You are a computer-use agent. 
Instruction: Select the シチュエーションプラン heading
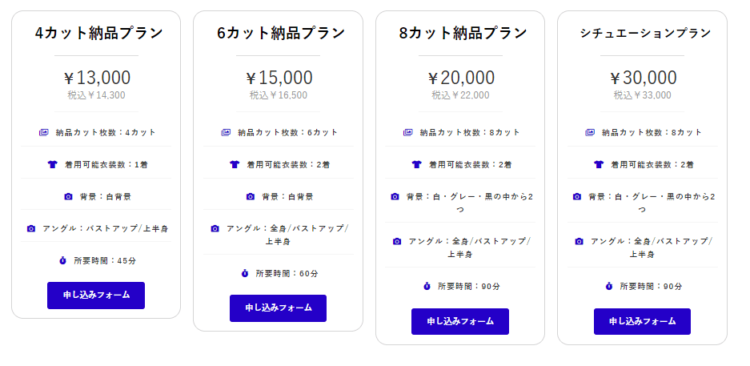(645, 33)
